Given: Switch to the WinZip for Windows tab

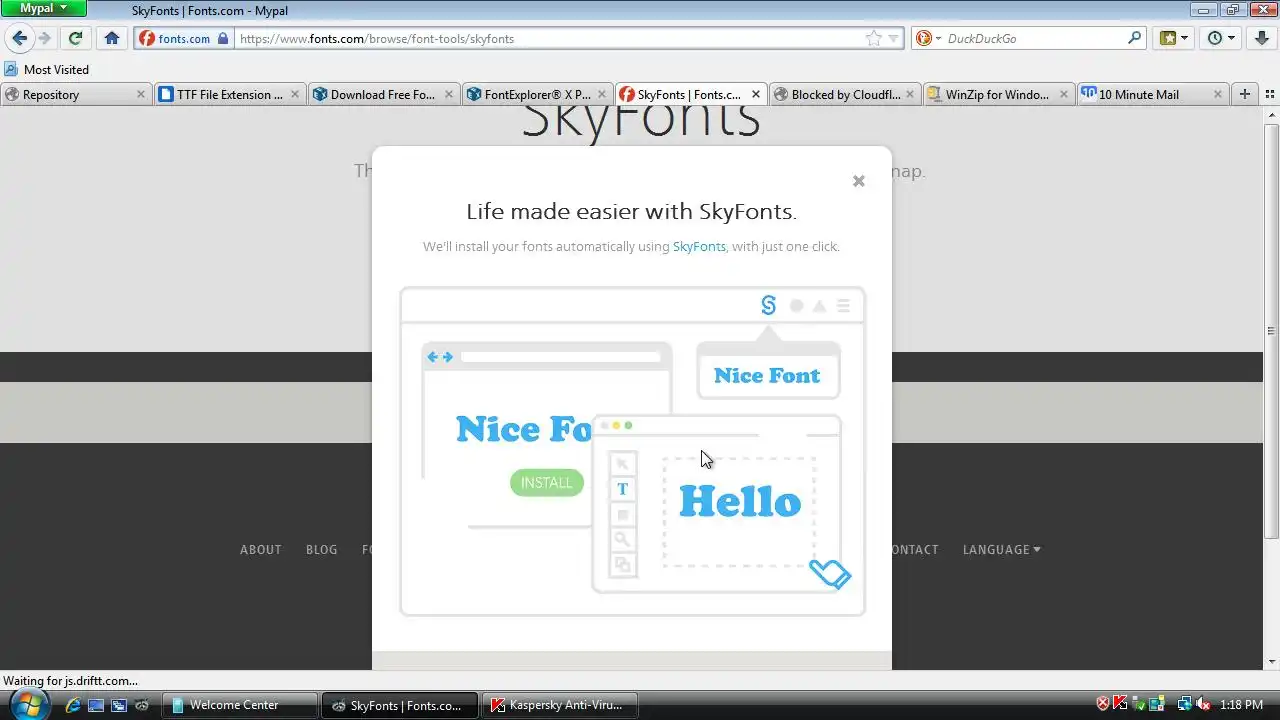Looking at the screenshot, I should 997,94.
